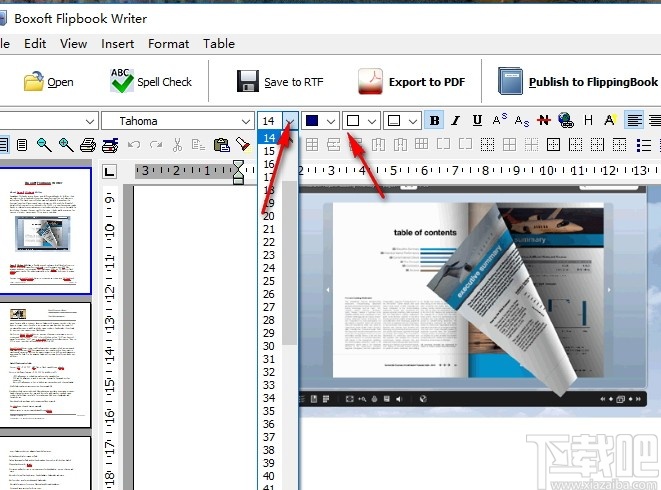Toggle Superscript formatting

tap(500, 121)
